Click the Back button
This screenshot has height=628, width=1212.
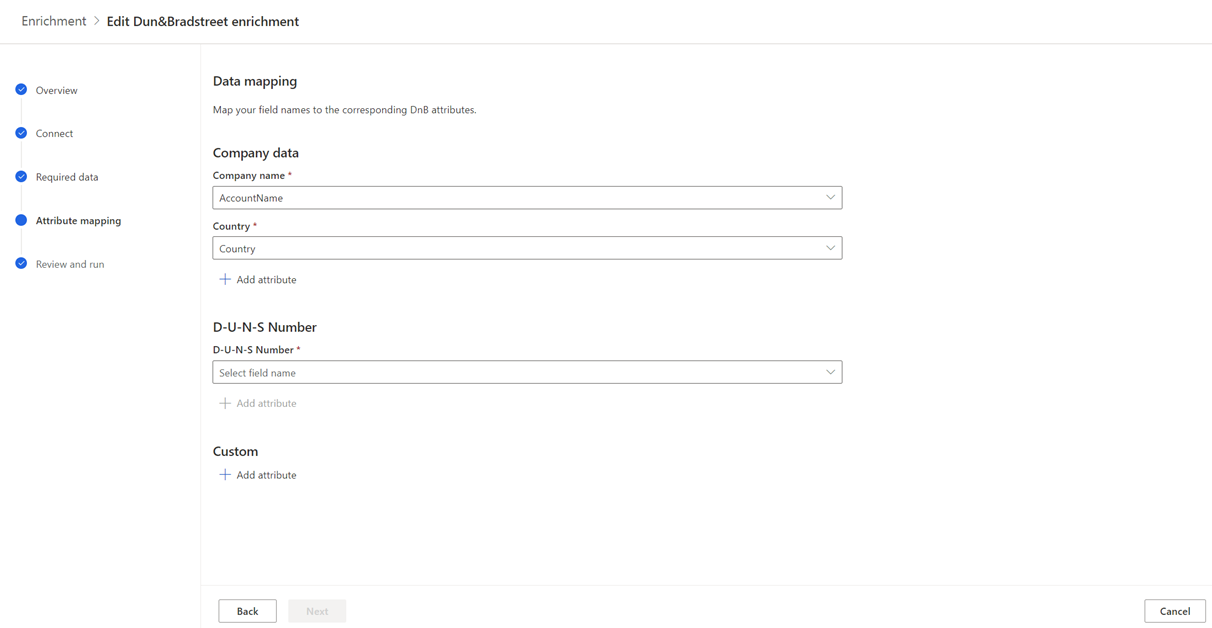tap(247, 611)
